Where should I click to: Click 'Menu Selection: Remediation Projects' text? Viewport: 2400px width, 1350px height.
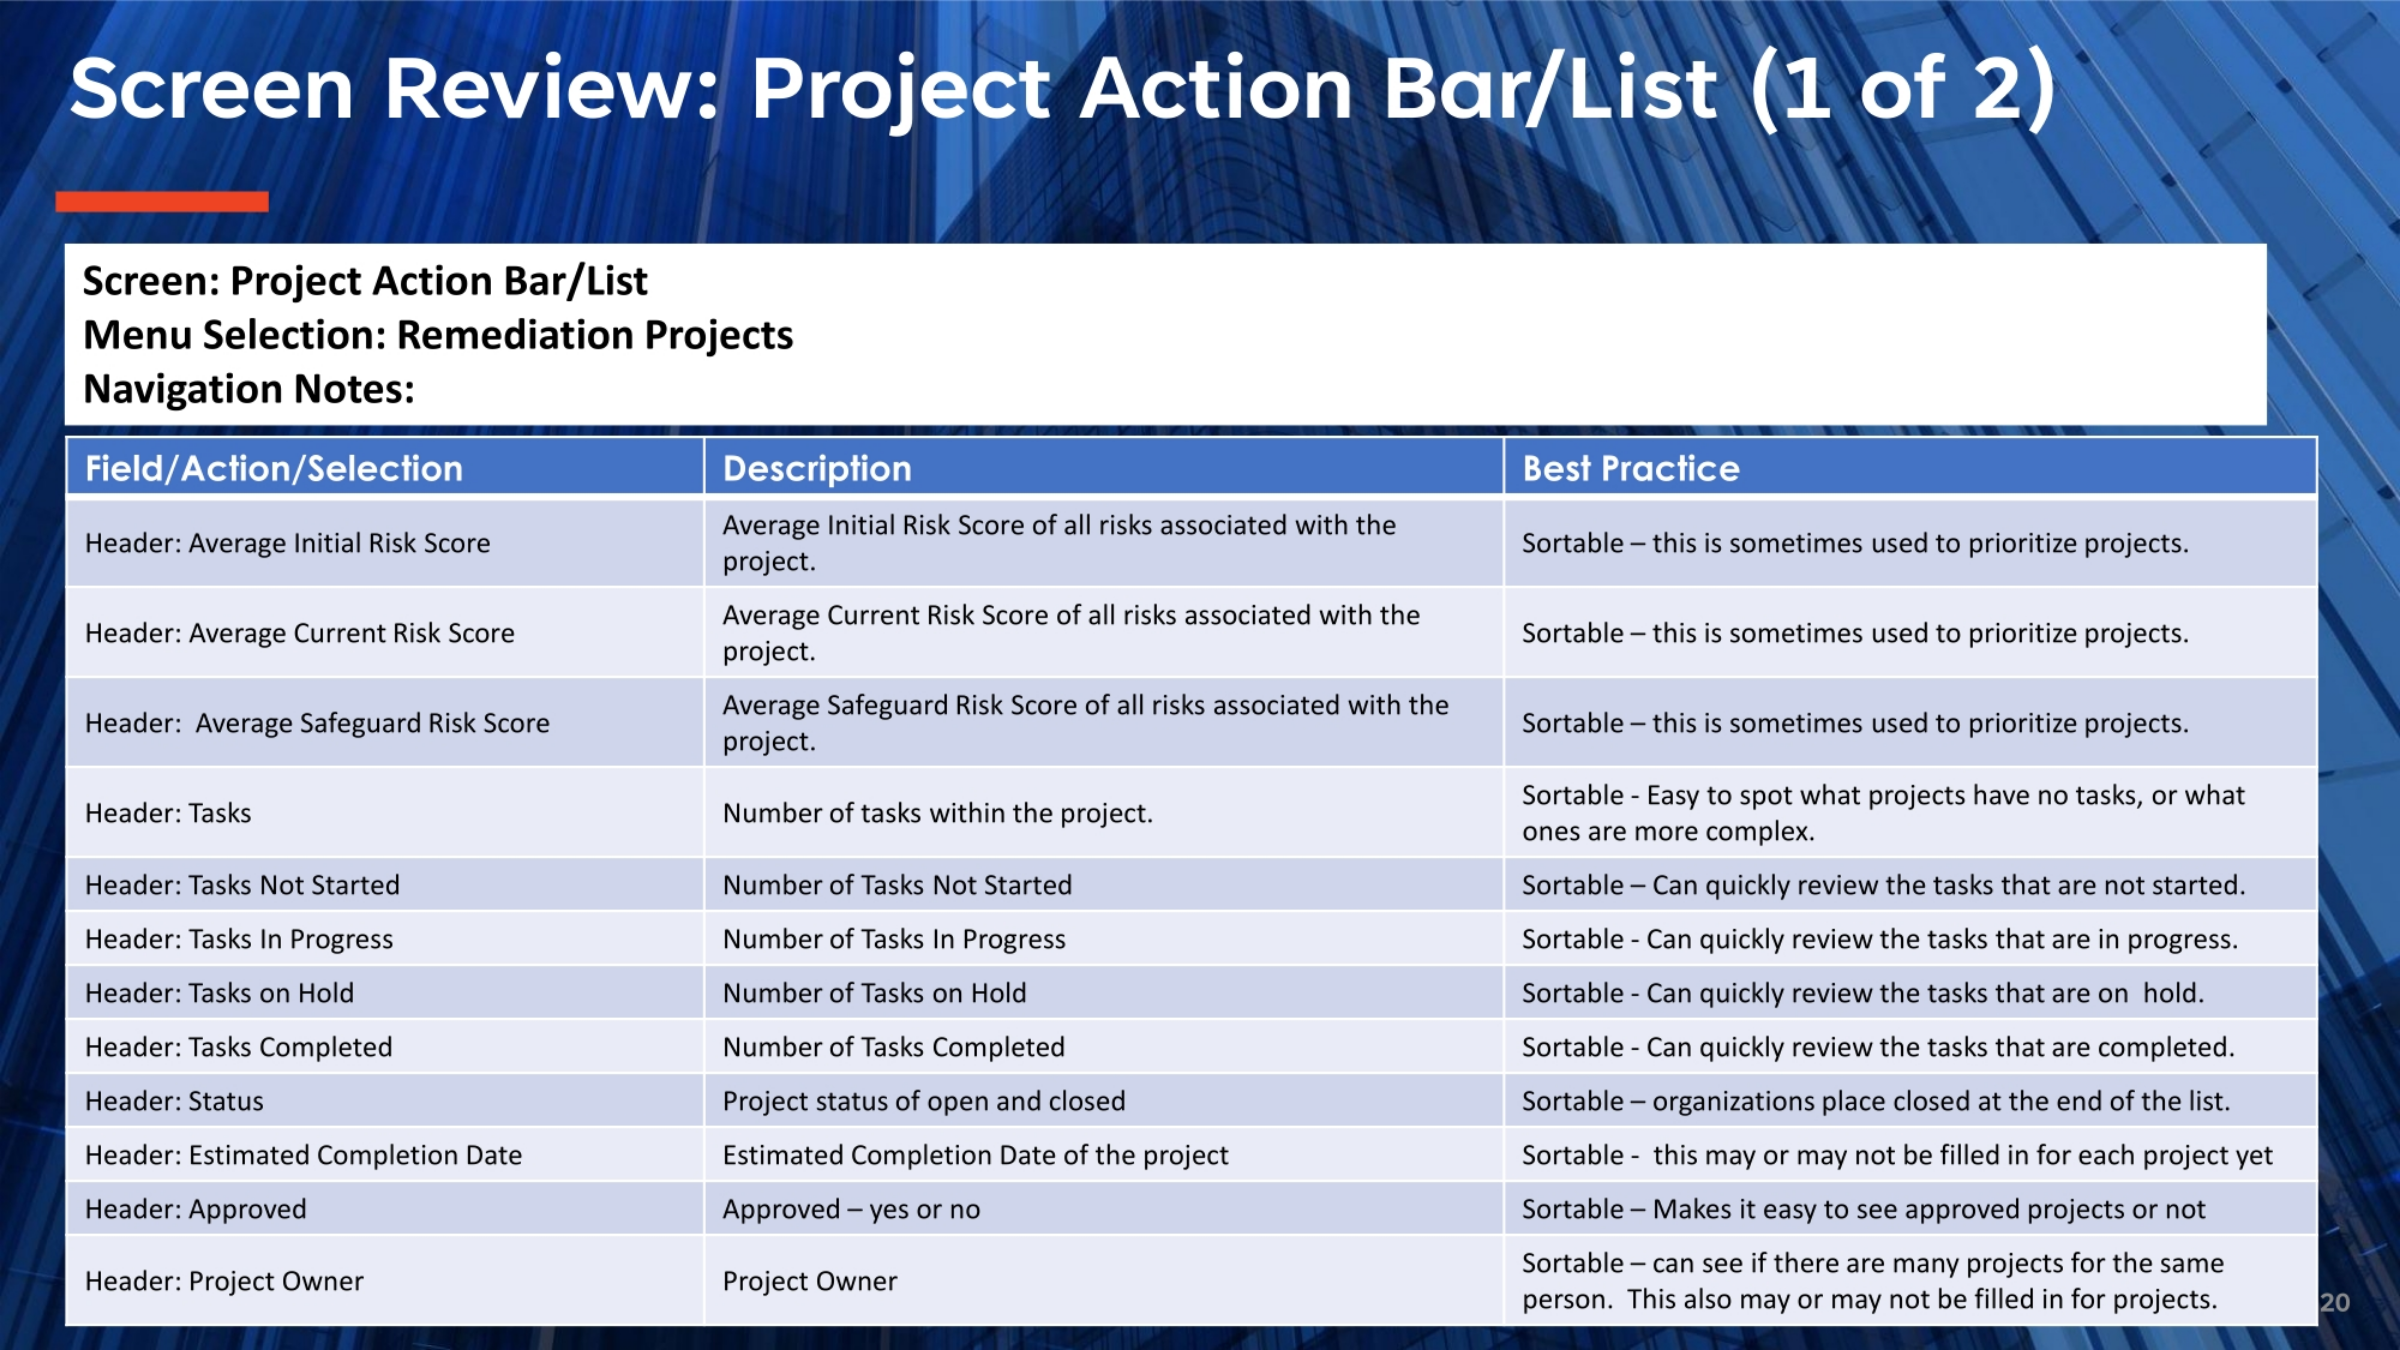pyautogui.click(x=438, y=335)
